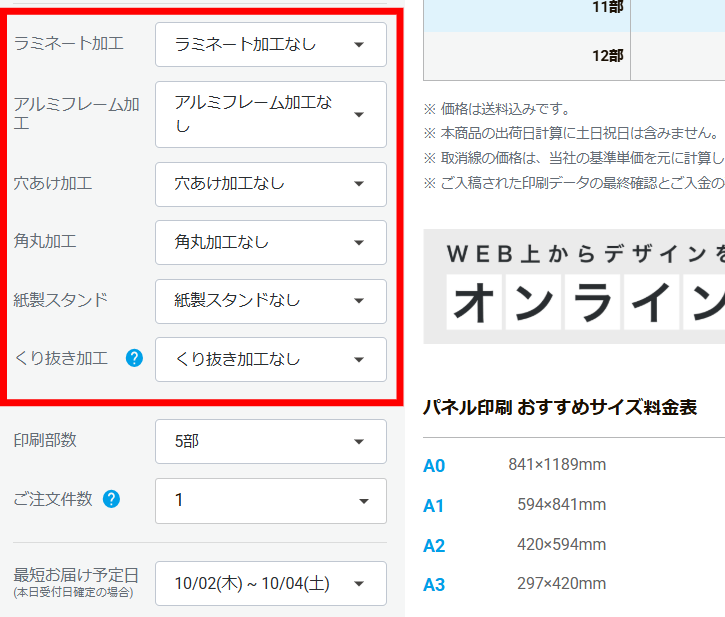725x617 pixels.
Task: Open the 紙製スタンド dropdown
Action: click(270, 301)
